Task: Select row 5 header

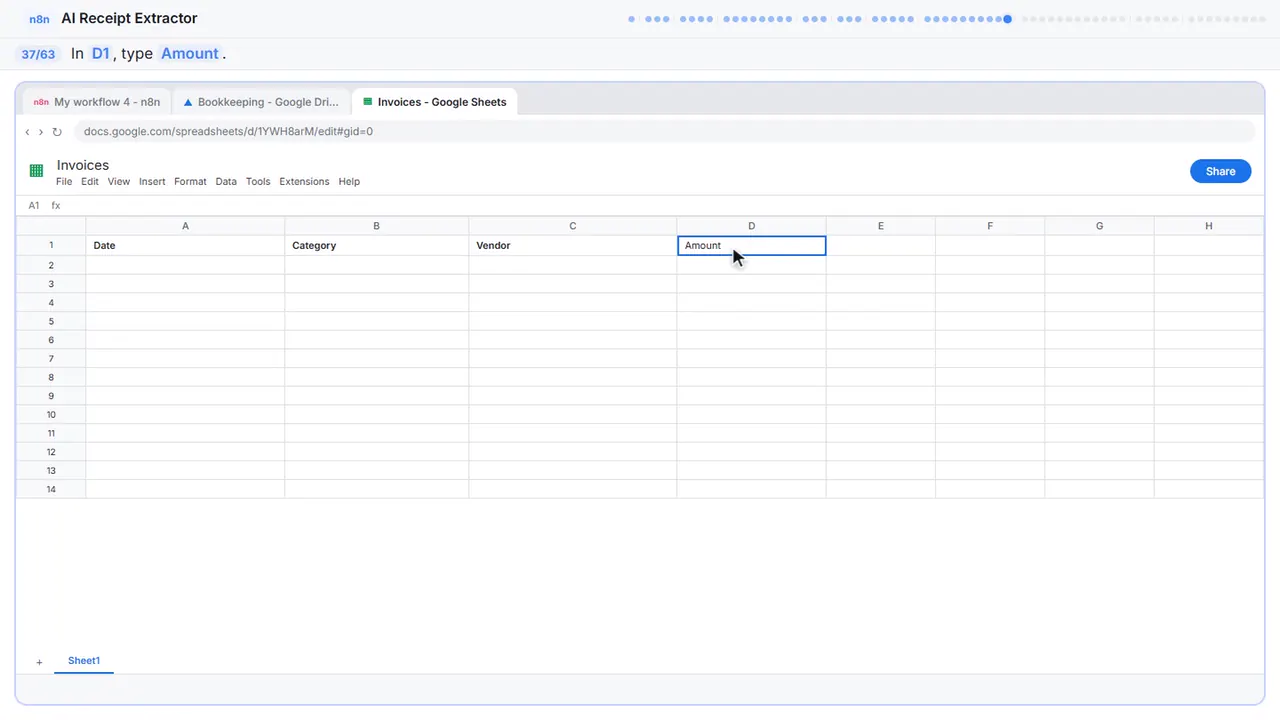Action: pyautogui.click(x=51, y=321)
